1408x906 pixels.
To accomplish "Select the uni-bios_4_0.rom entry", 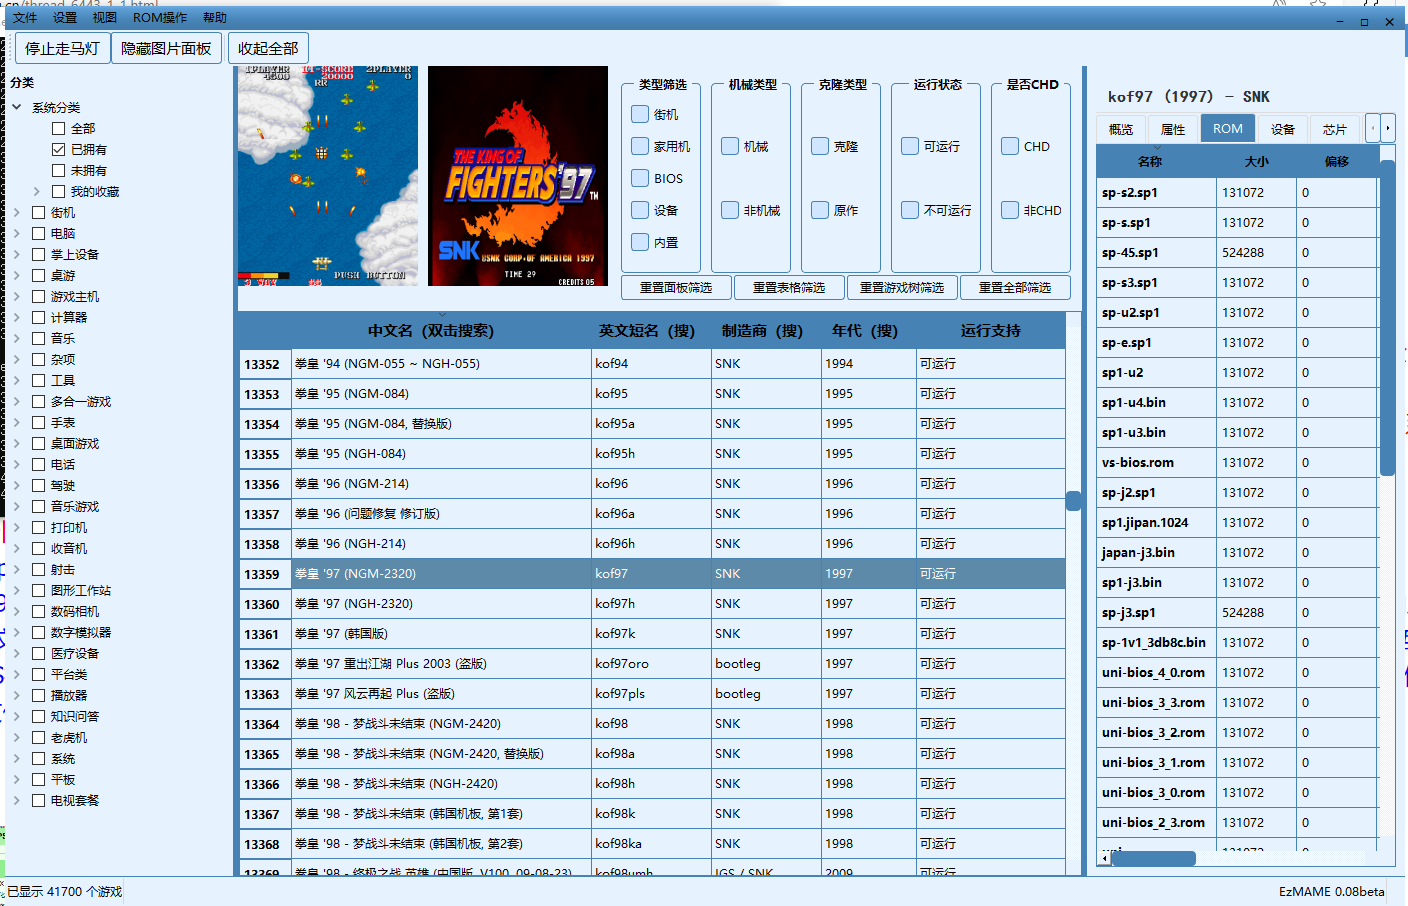I will coord(1238,673).
